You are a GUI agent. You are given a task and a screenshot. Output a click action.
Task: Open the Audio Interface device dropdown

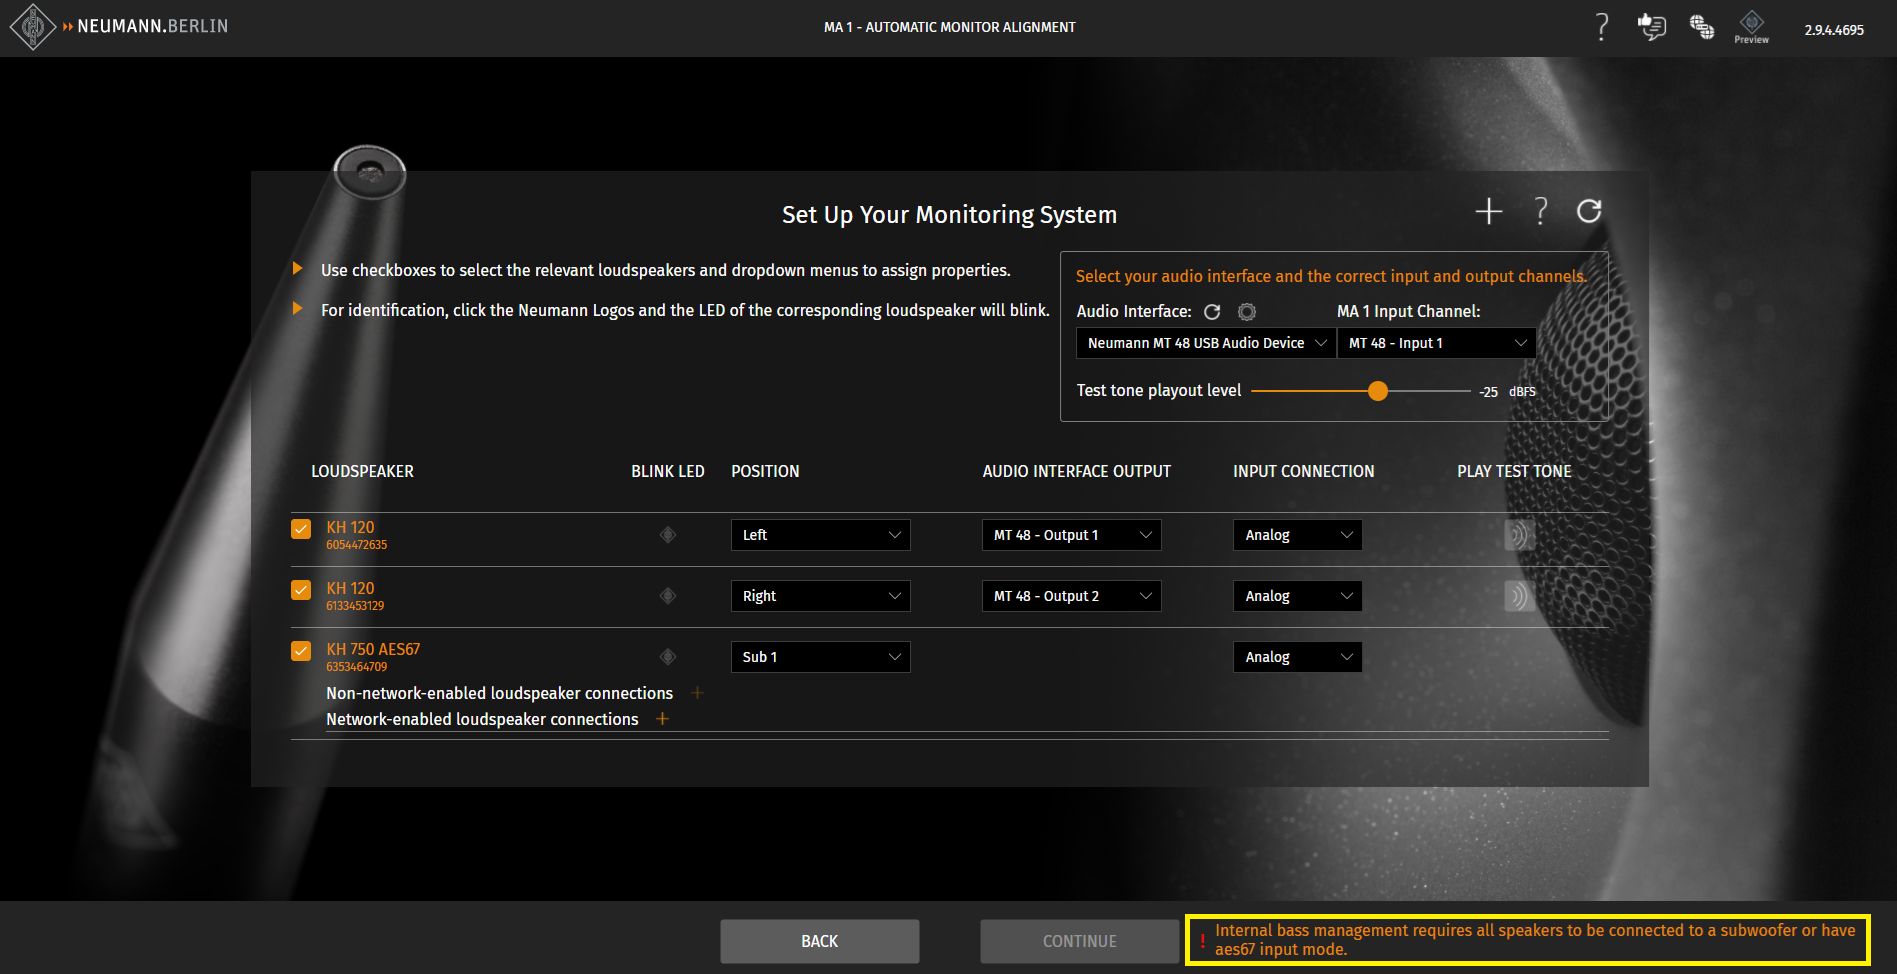(1205, 343)
